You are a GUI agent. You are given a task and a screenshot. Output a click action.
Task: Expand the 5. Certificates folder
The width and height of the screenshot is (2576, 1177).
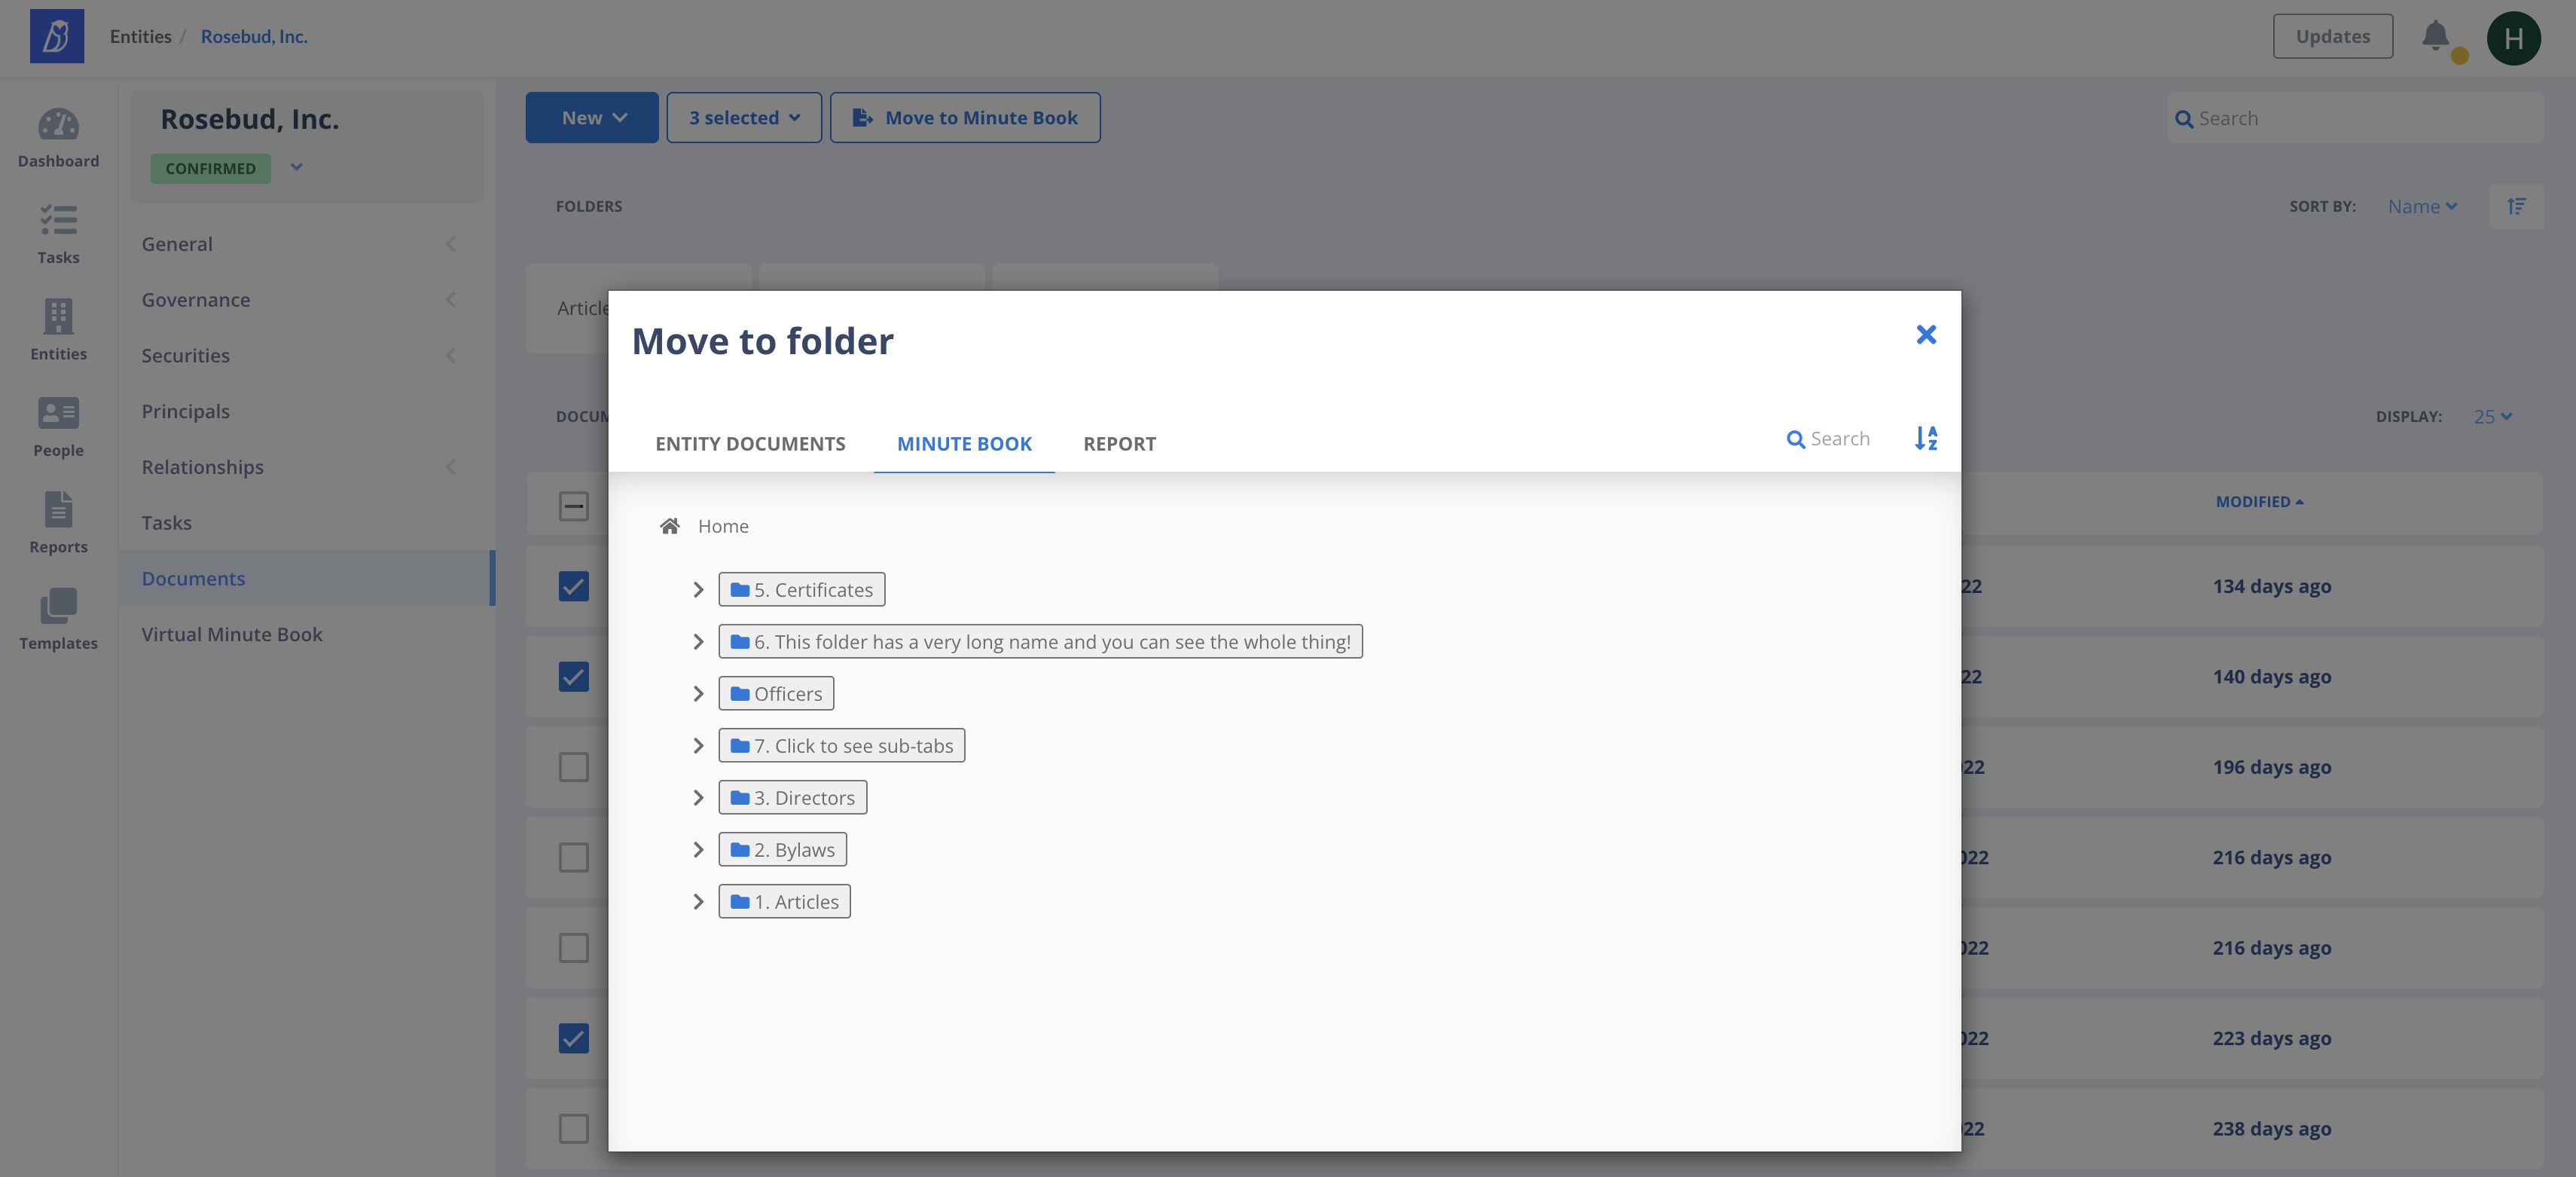click(698, 590)
